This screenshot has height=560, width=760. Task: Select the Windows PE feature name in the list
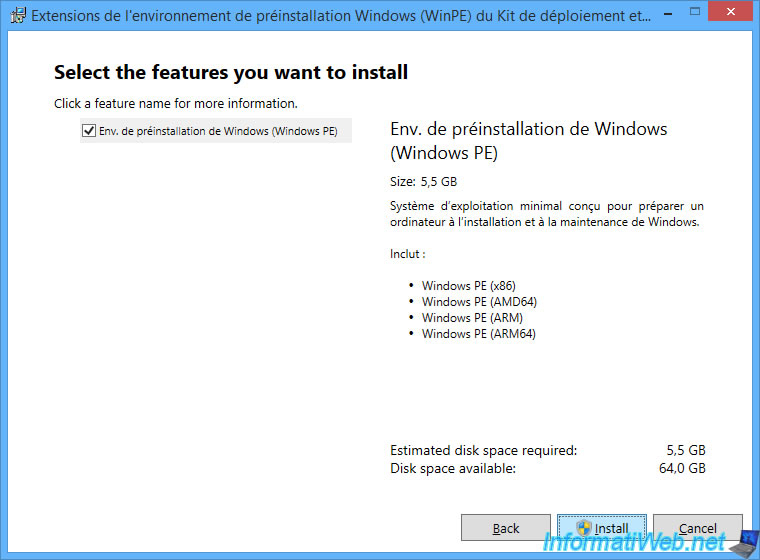click(218, 131)
